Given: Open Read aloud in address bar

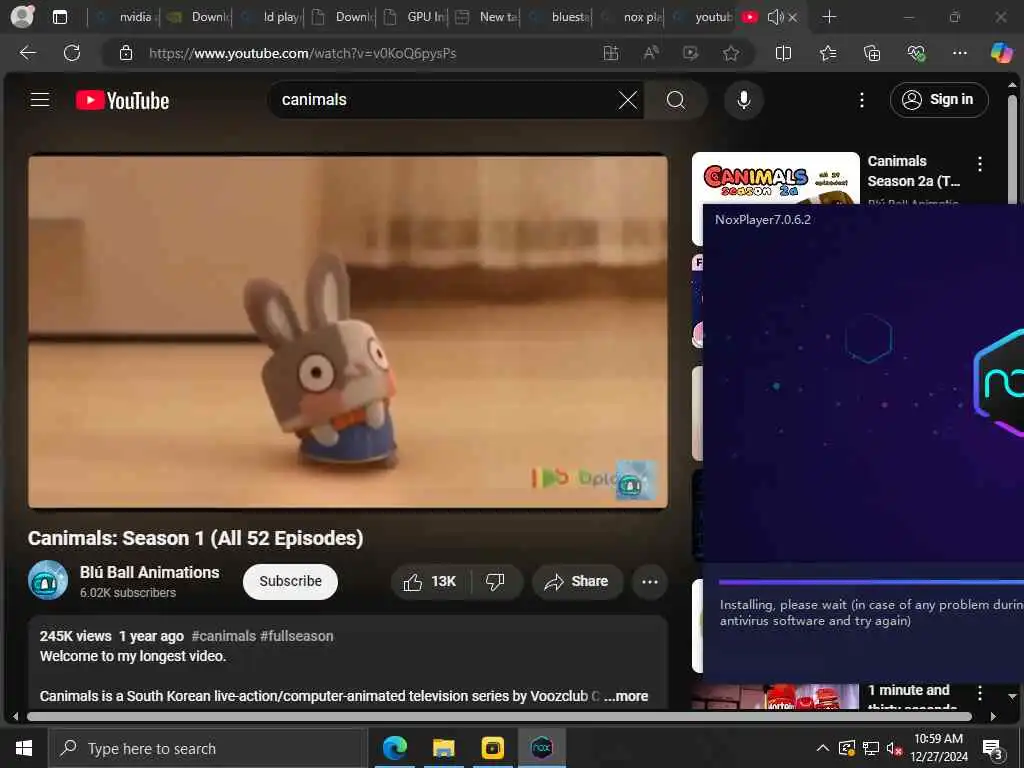Looking at the screenshot, I should click(650, 53).
